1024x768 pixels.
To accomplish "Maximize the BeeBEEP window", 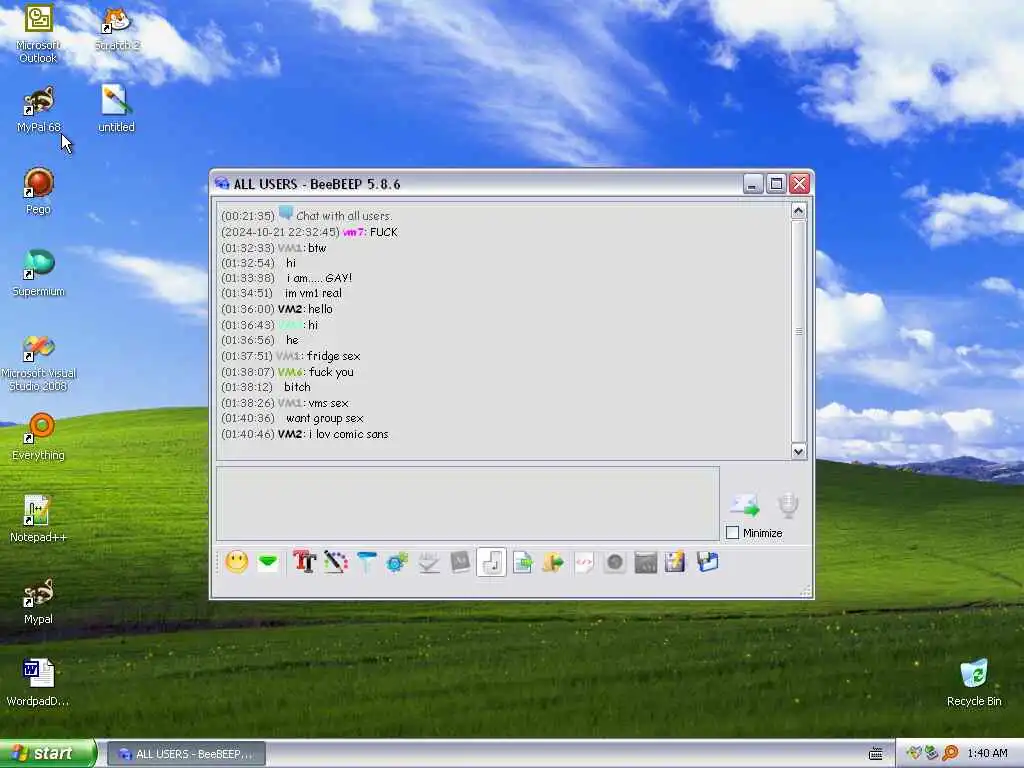I will 776,184.
